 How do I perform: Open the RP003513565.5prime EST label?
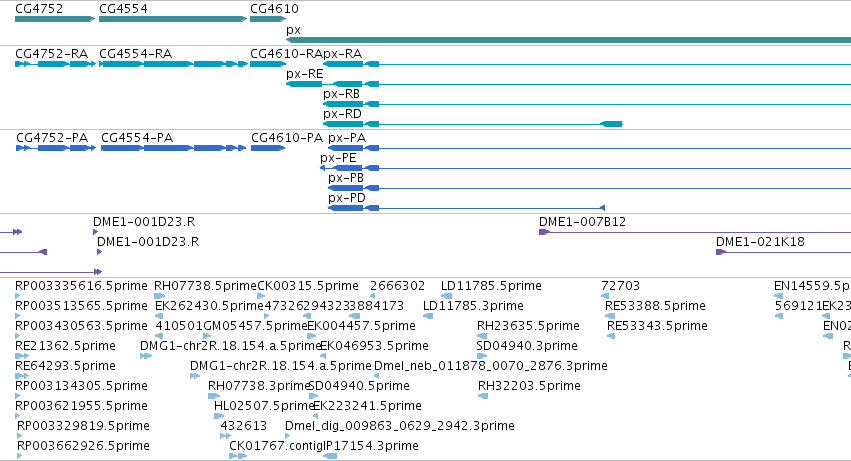81,306
